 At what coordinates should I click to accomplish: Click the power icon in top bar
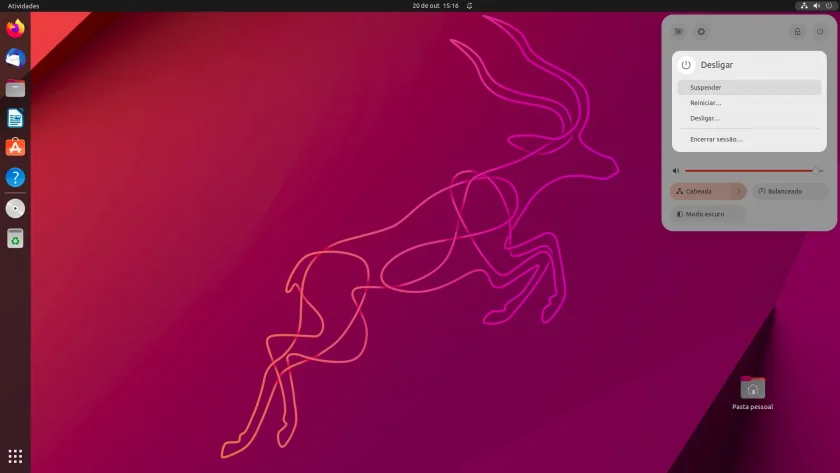(x=829, y=5)
